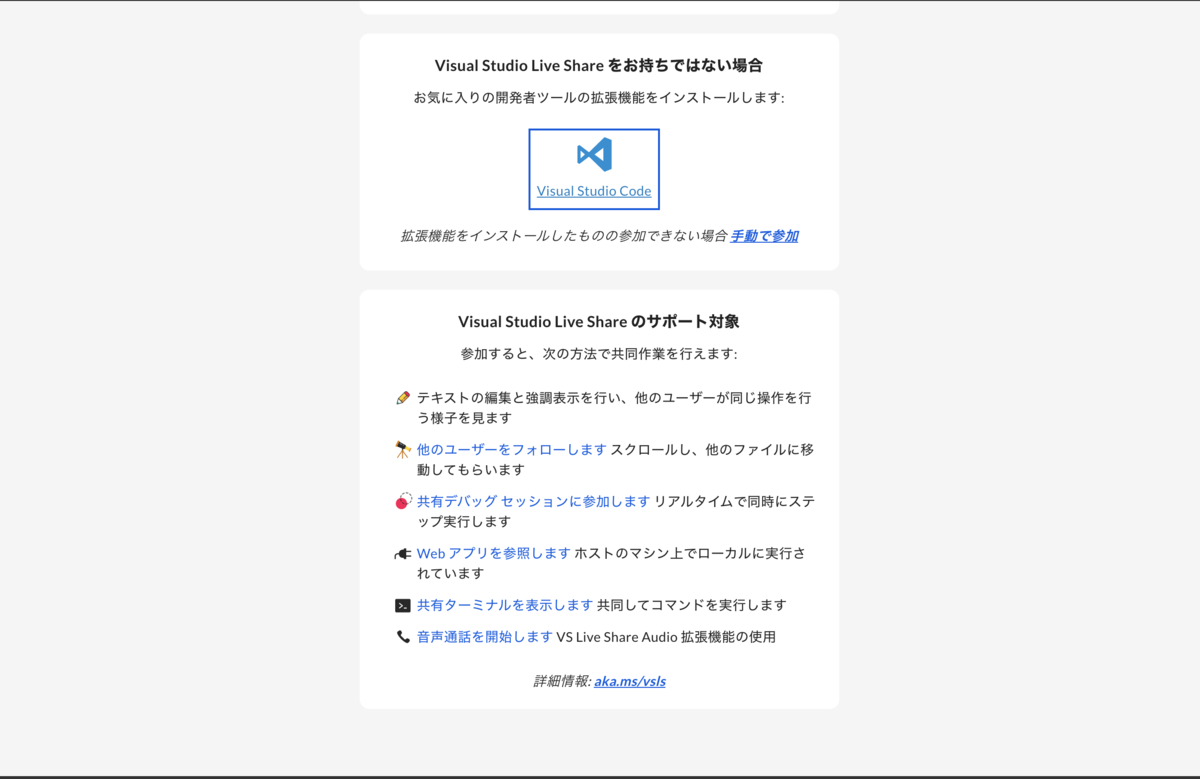The height and width of the screenshot is (779, 1200).
Task: Open 共有ターミナルを表示します link
Action: (x=505, y=605)
